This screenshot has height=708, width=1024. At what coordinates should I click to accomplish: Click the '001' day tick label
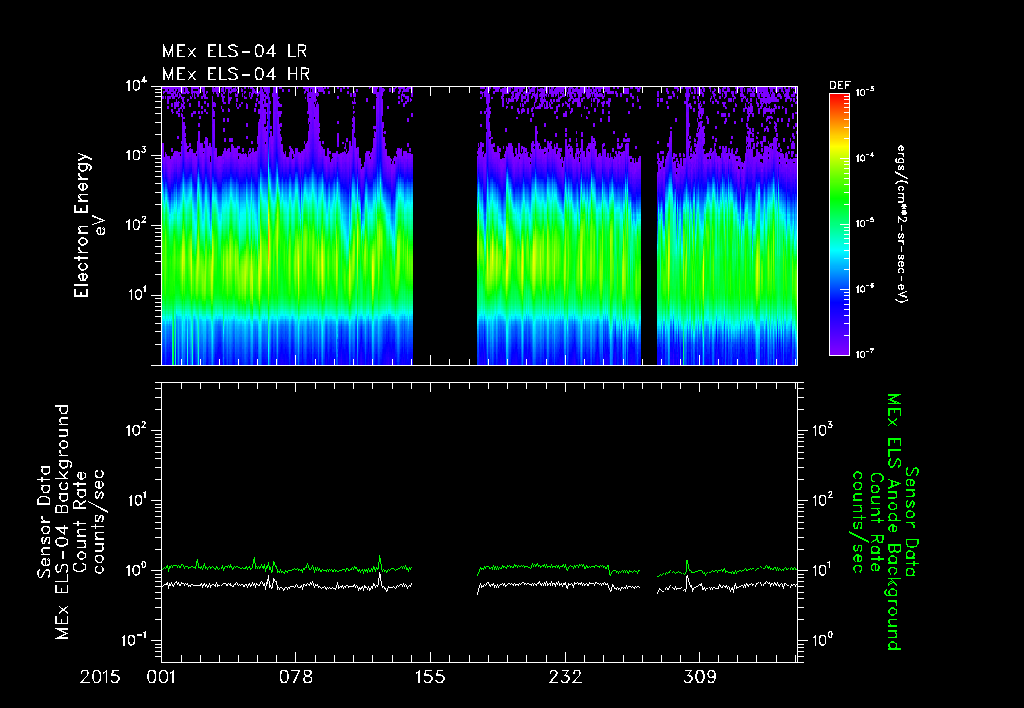161,677
